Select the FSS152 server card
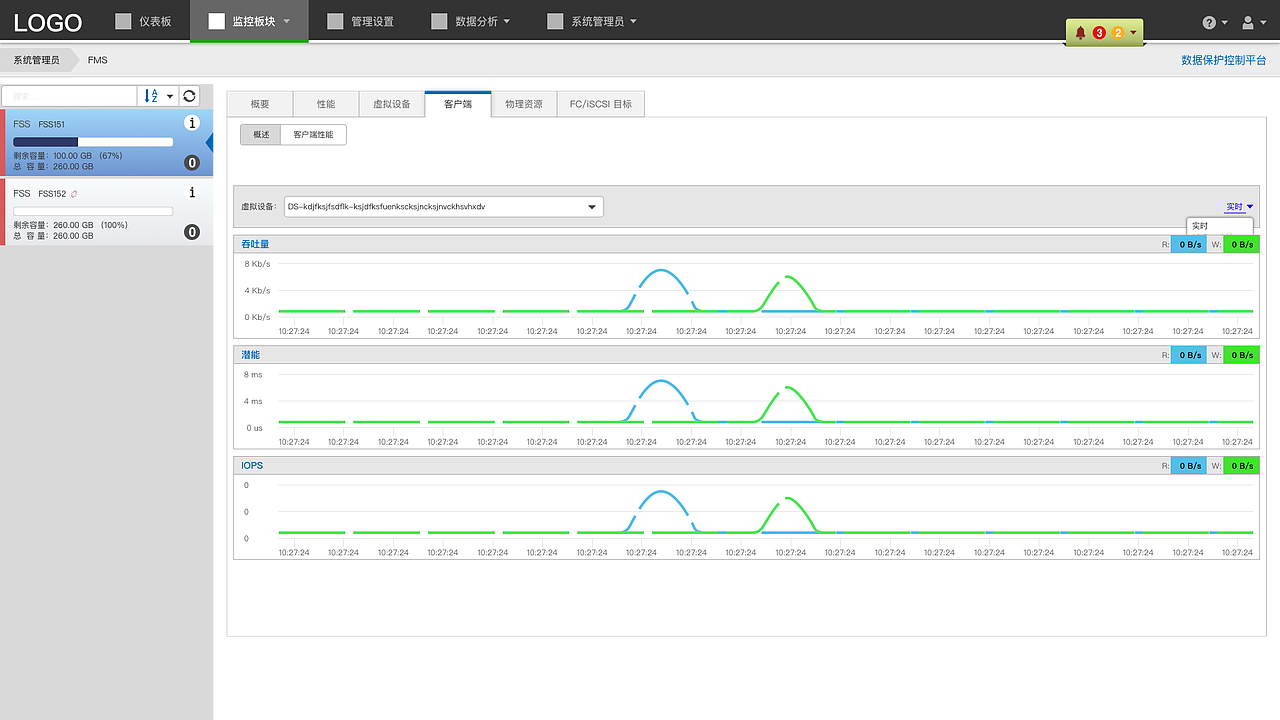 pos(107,212)
